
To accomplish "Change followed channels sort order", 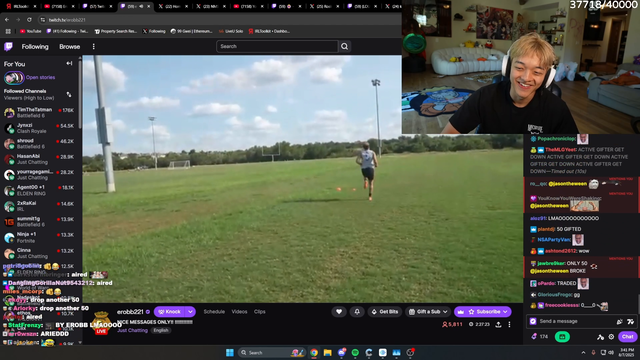I will click(69, 94).
